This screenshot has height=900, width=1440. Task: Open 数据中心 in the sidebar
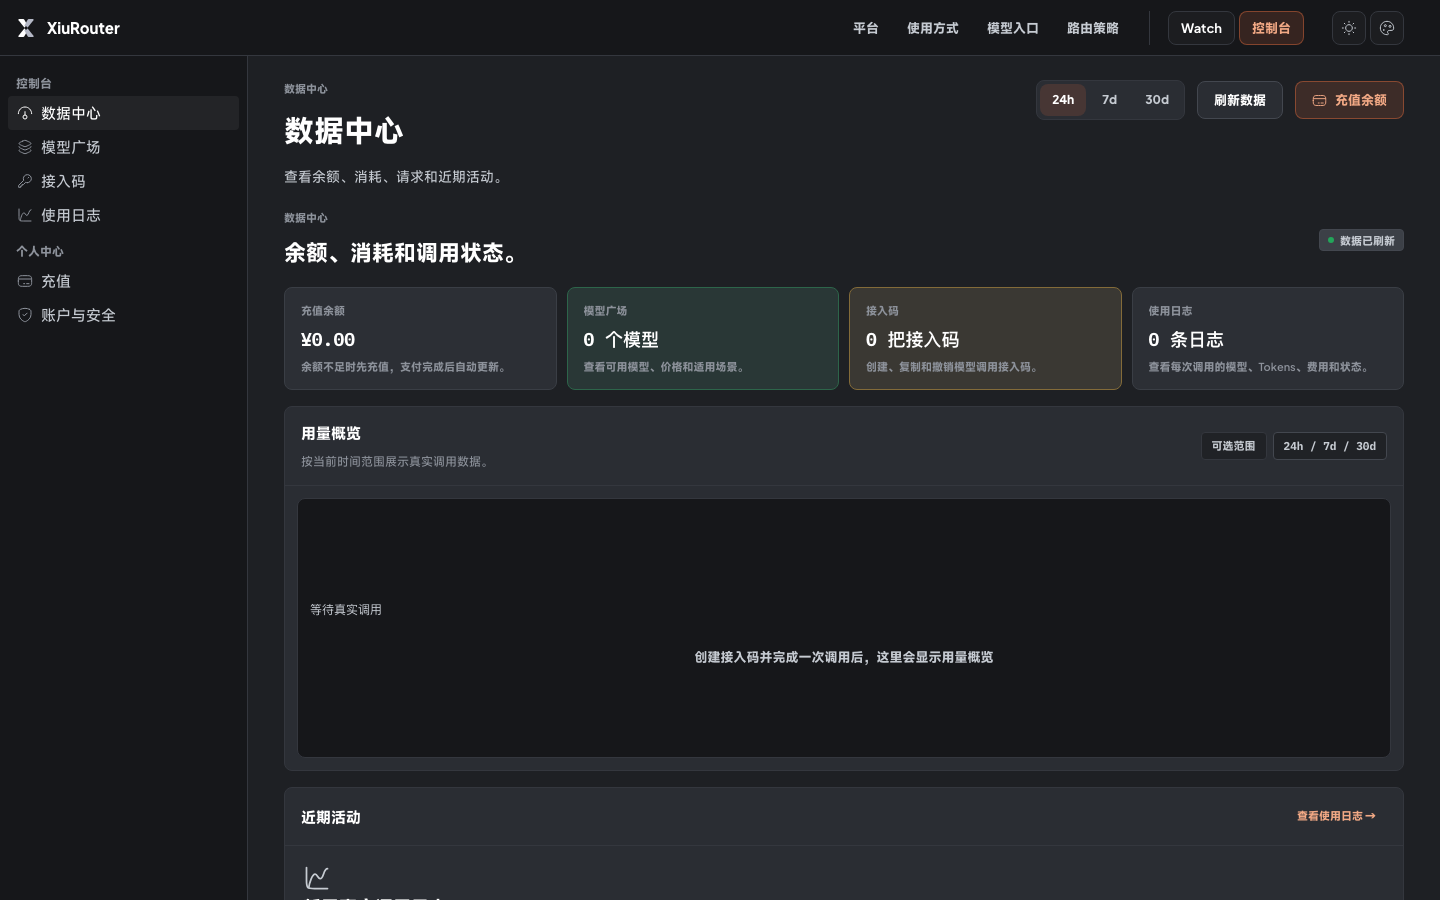123,113
